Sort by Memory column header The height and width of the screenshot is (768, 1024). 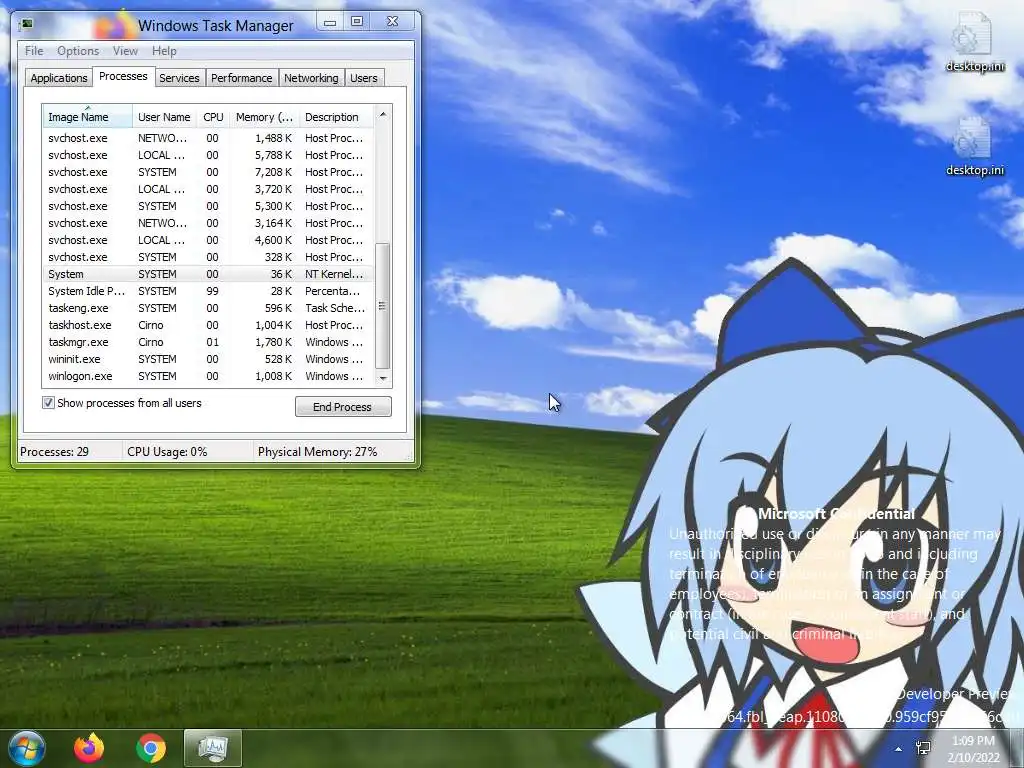[x=264, y=117]
